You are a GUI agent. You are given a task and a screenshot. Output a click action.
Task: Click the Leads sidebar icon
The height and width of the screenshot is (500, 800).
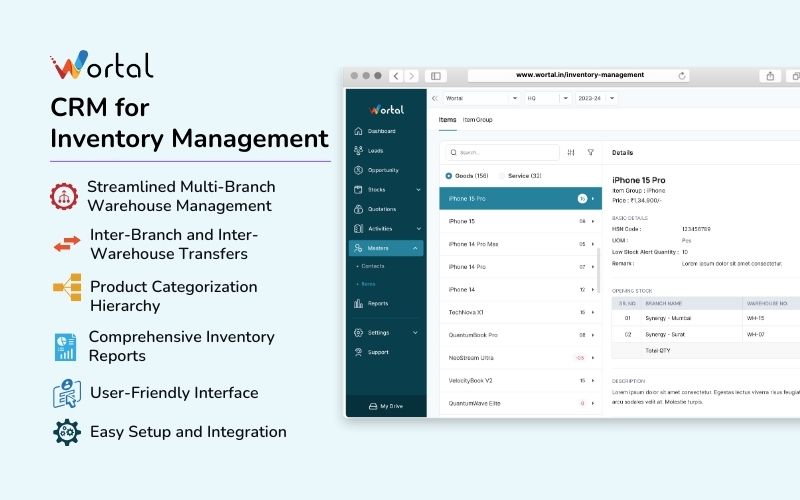tap(359, 151)
